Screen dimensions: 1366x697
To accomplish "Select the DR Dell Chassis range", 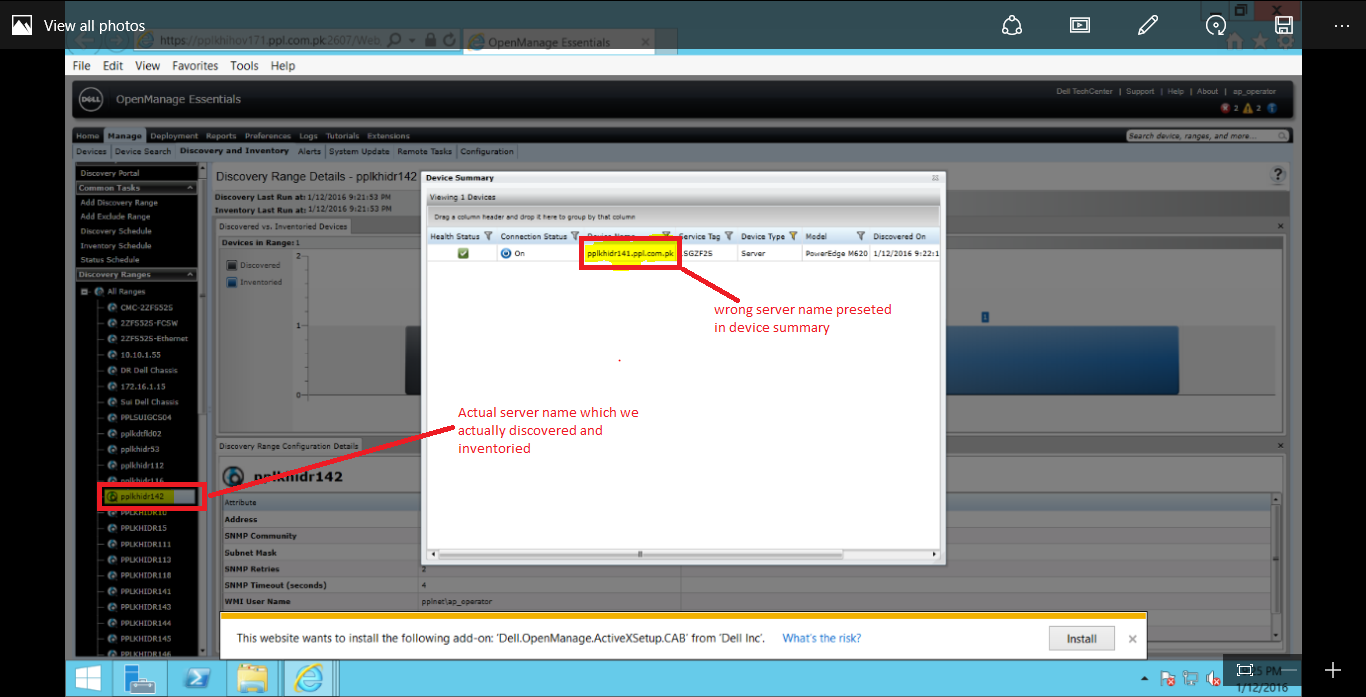I will tap(149, 370).
